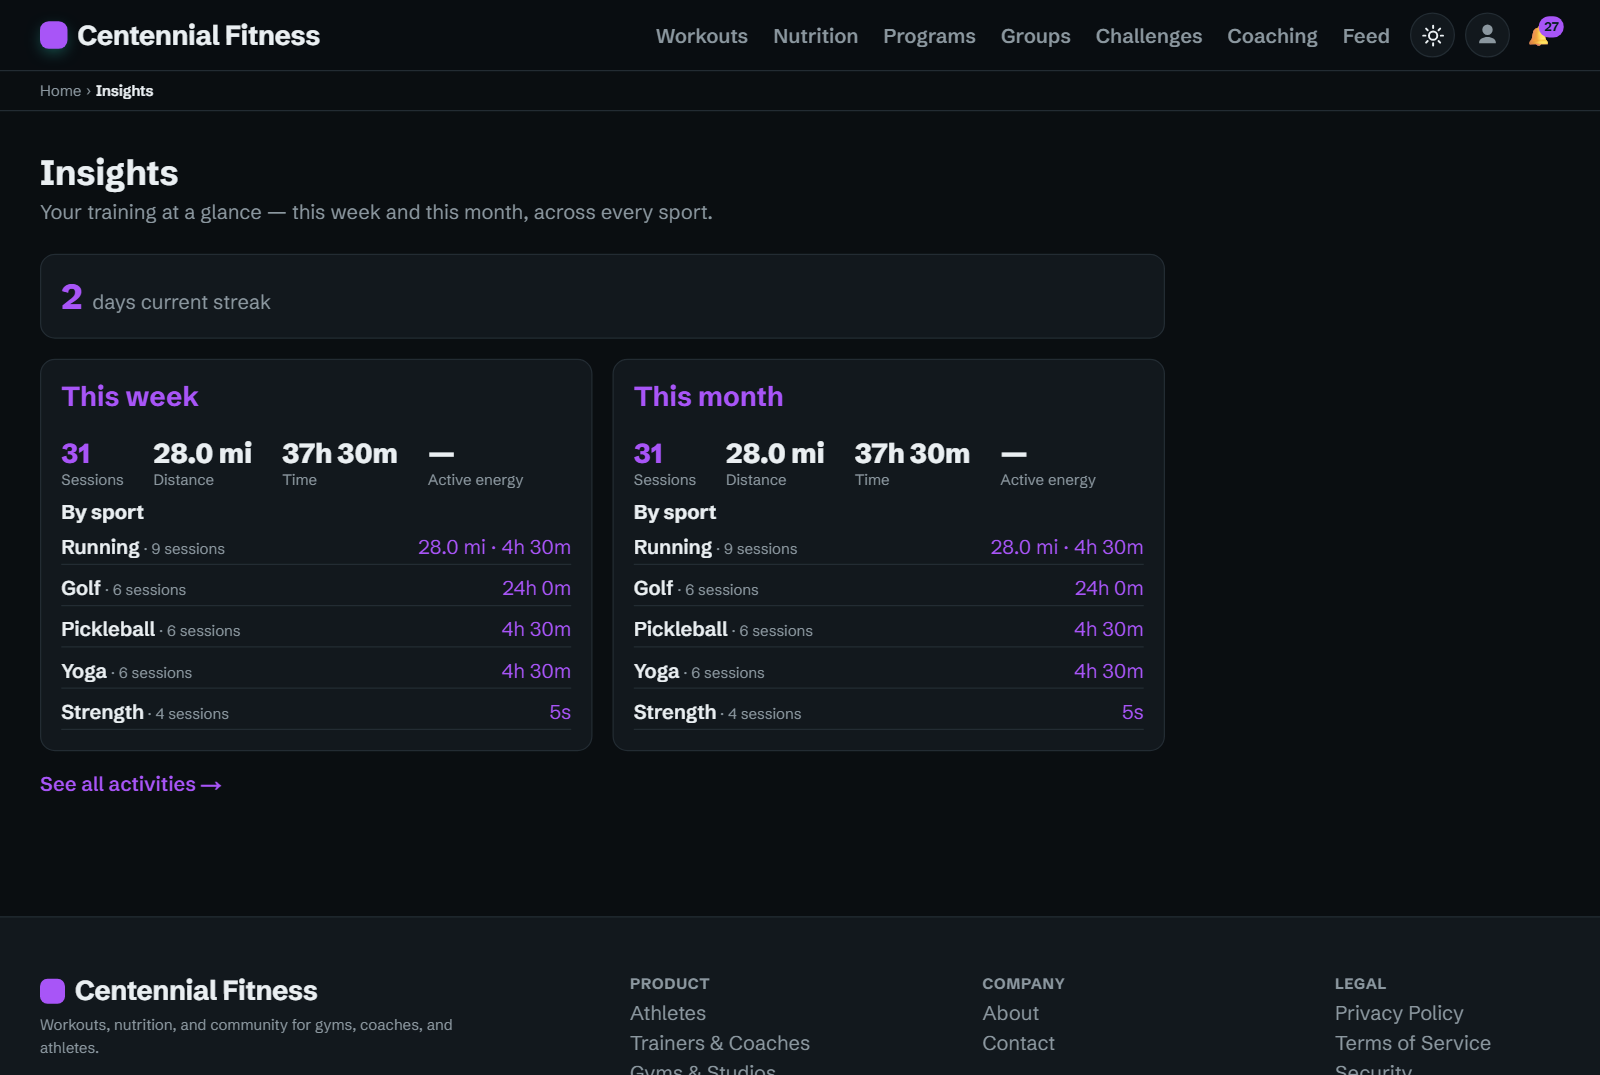
Task: Open the Workouts nav item
Action: click(x=702, y=36)
